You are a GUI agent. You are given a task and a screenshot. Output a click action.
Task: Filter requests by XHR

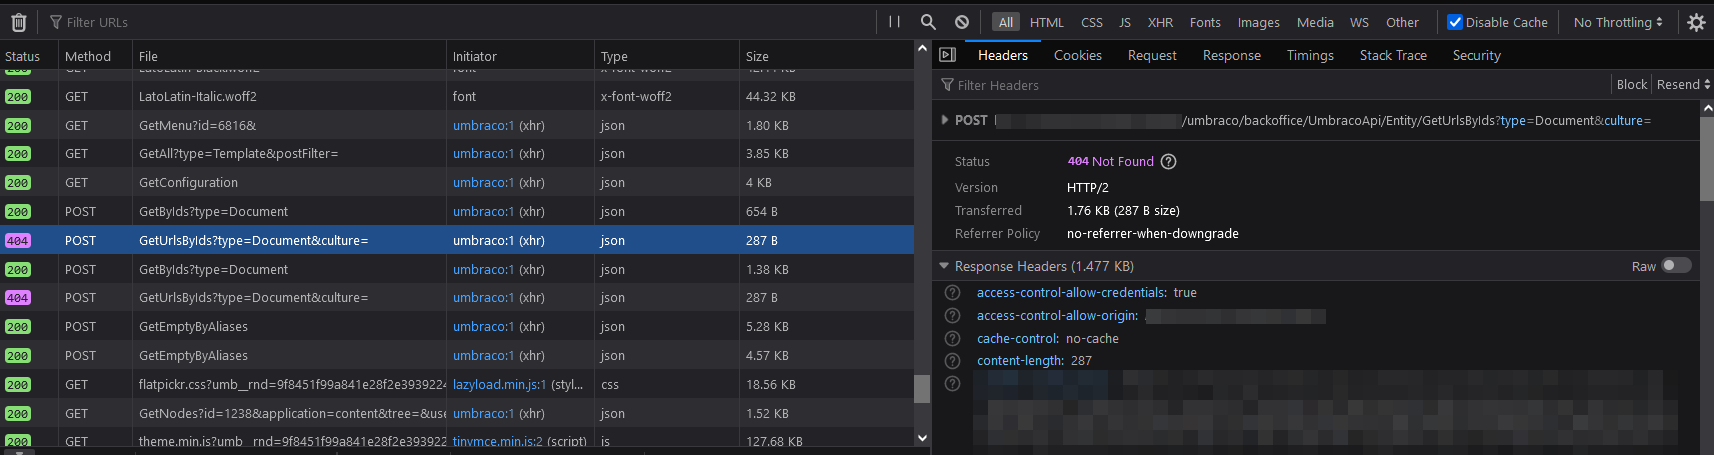coord(1160,22)
